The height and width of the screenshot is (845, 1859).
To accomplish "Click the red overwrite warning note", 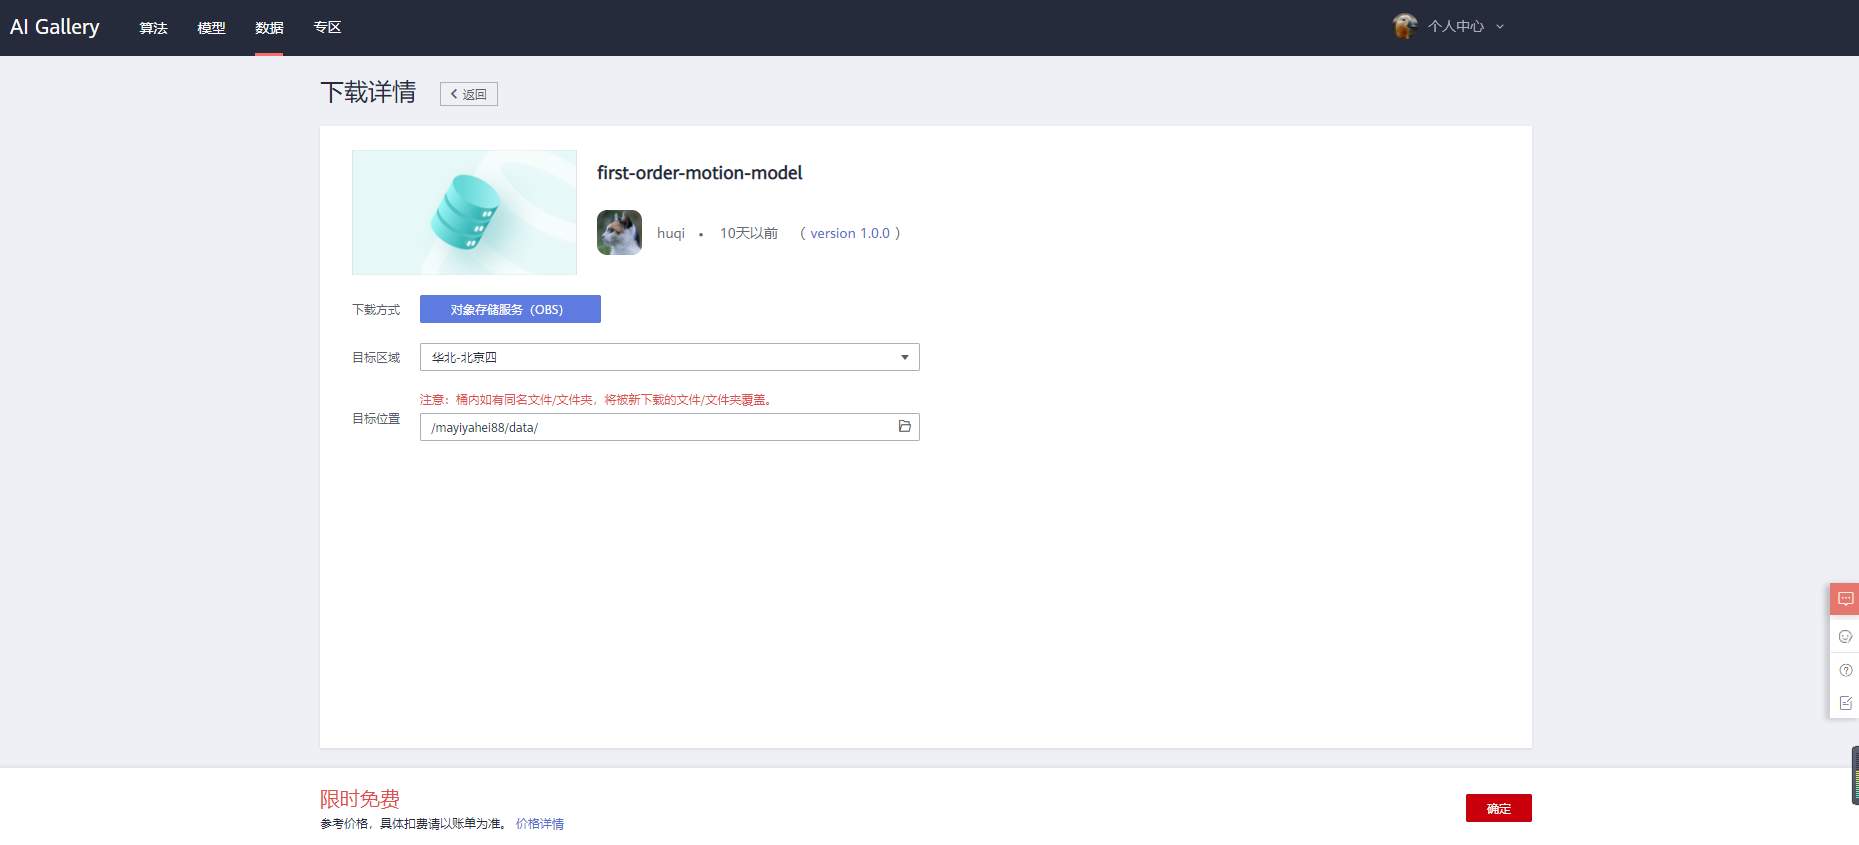I will pyautogui.click(x=598, y=400).
